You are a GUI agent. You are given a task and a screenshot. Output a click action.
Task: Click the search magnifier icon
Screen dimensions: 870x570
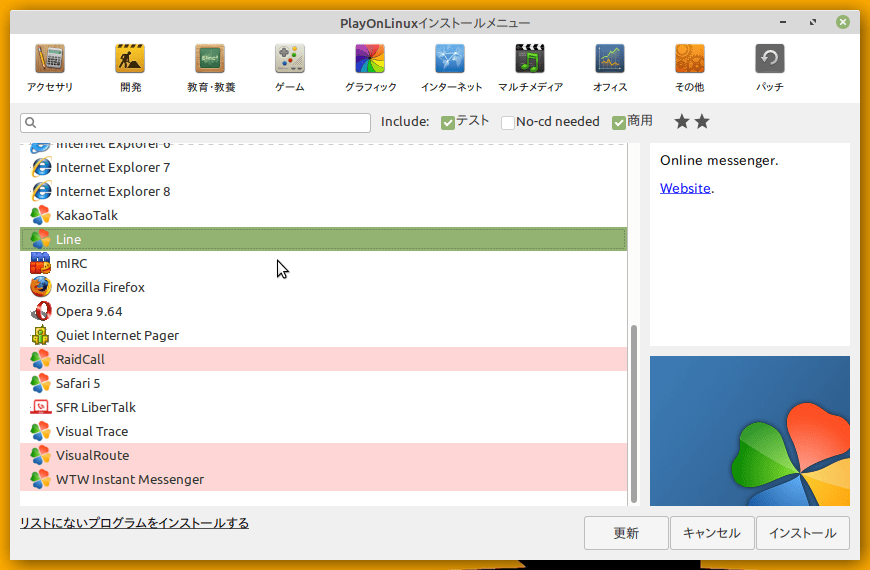(31, 123)
